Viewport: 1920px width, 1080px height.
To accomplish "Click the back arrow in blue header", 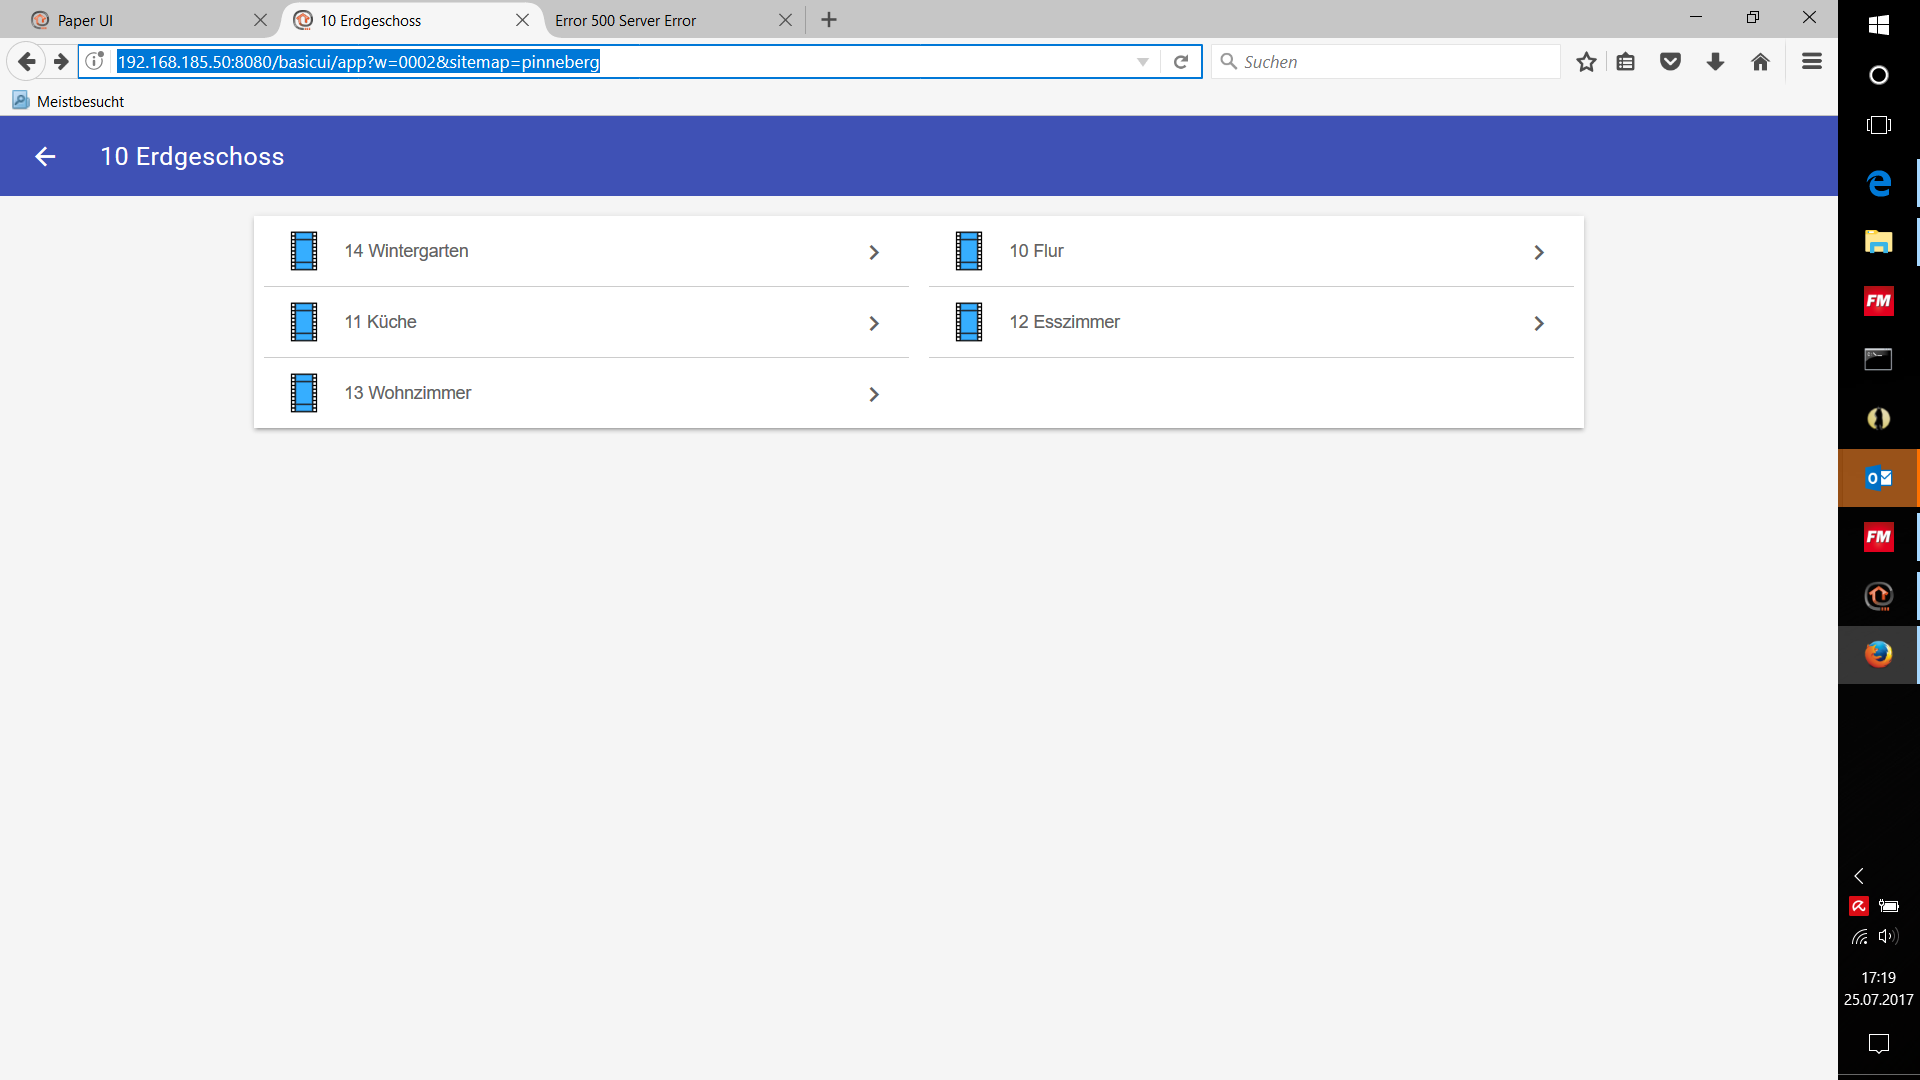I will point(45,157).
